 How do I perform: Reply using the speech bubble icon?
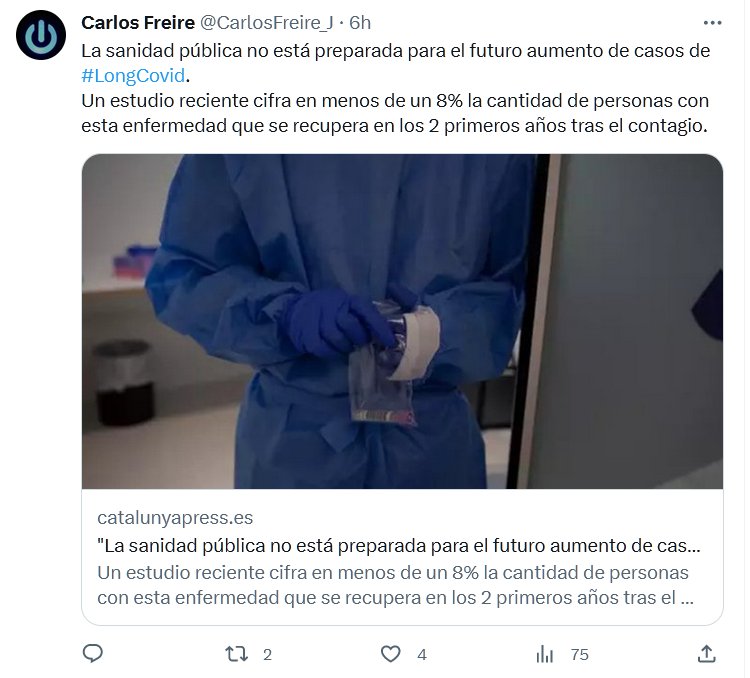pyautogui.click(x=93, y=654)
